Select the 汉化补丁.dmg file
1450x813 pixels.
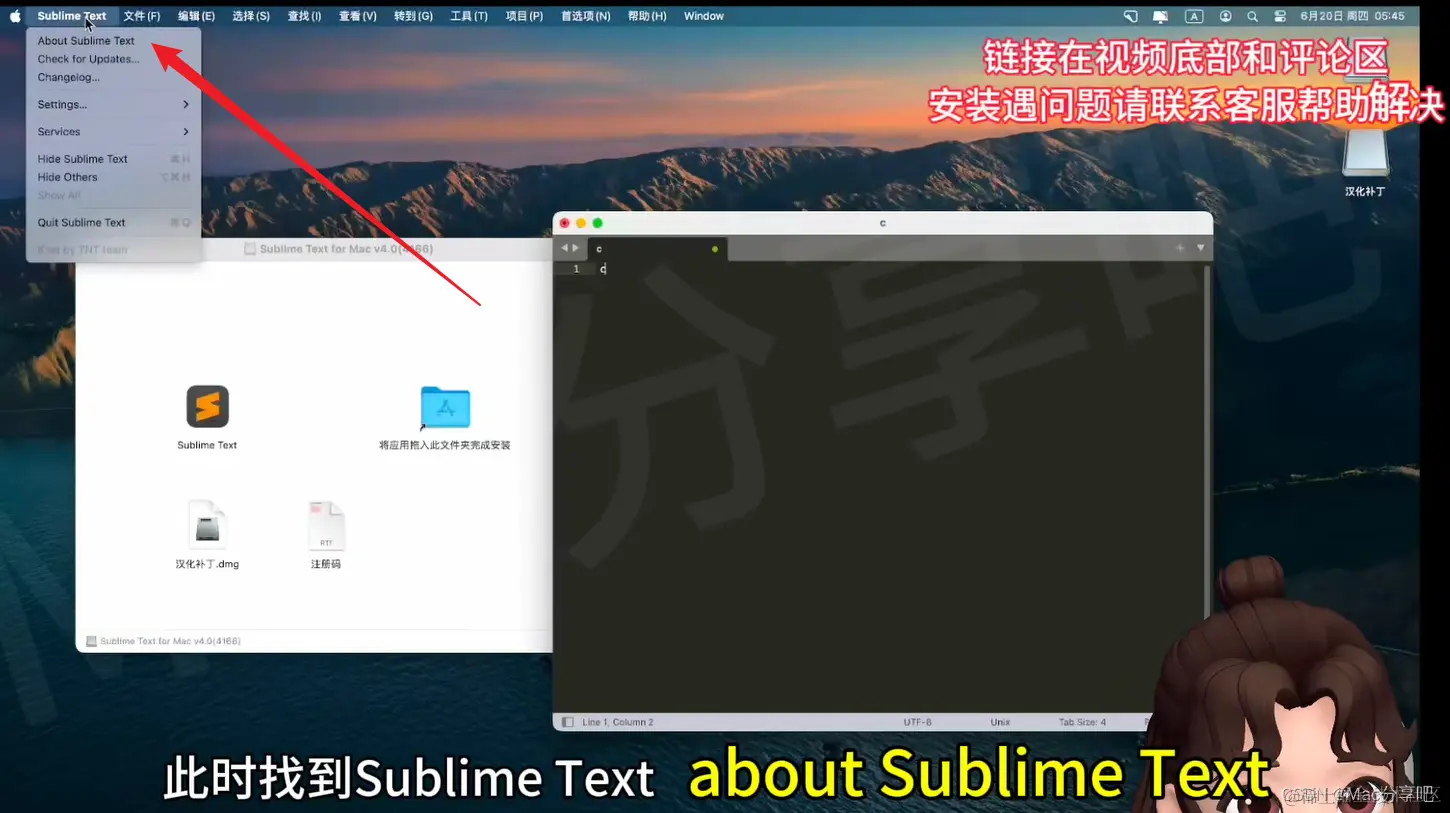pyautogui.click(x=207, y=524)
